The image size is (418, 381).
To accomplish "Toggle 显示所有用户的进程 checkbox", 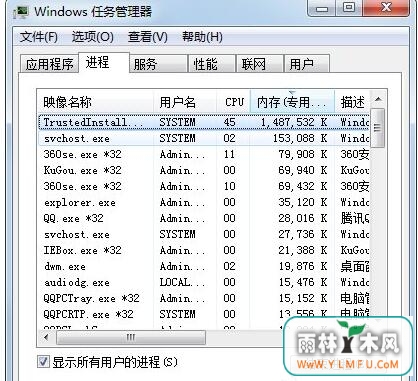I will (43, 362).
